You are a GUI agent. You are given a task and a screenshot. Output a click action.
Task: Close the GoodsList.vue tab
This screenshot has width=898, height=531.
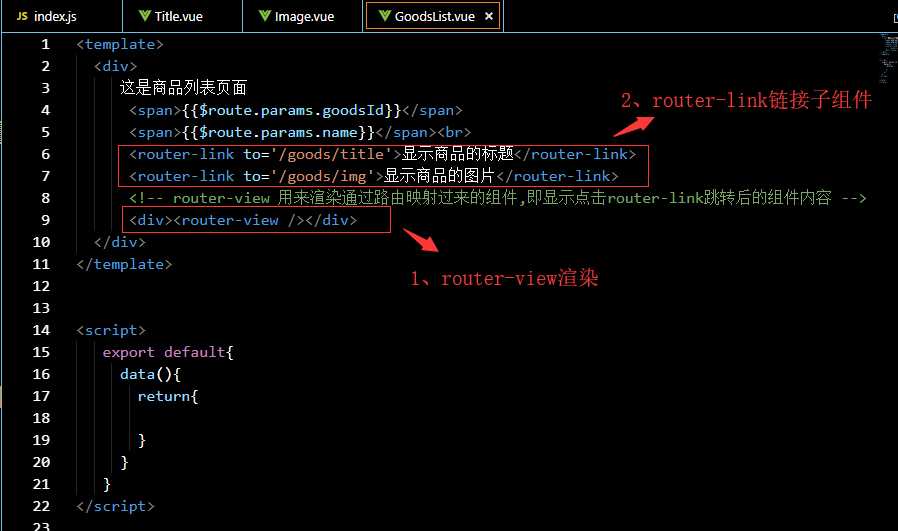coord(489,16)
